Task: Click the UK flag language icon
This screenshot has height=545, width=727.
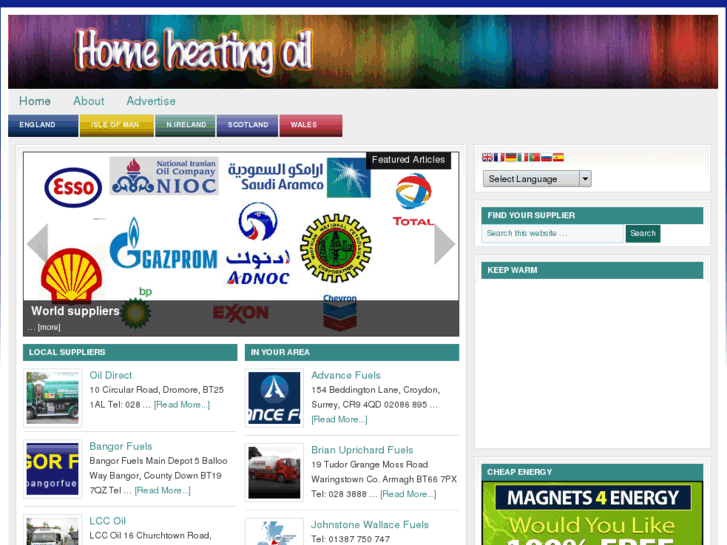Action: (487, 157)
